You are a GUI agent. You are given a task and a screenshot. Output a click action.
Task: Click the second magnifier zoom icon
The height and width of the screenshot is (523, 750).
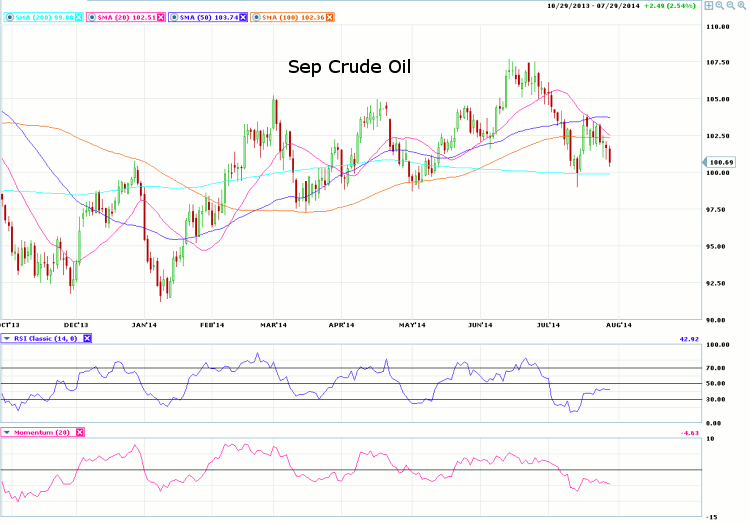[730, 5]
